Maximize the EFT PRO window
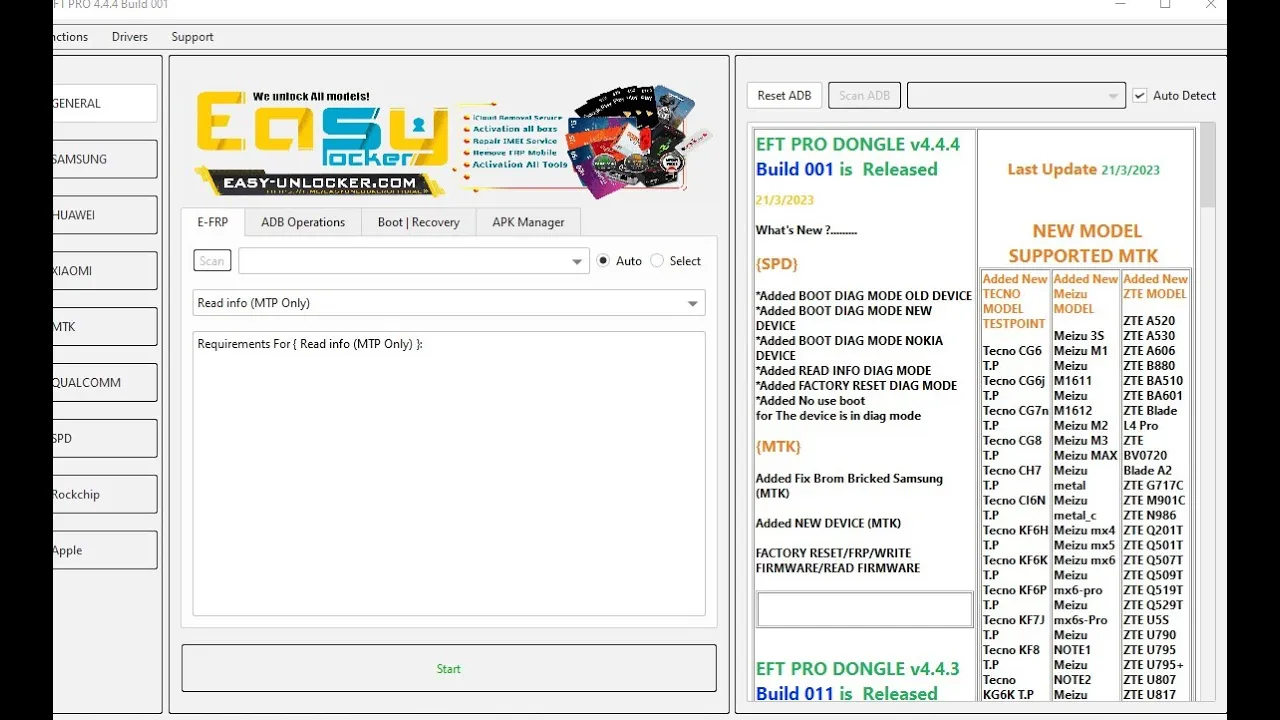The image size is (1280, 720). 1165,5
